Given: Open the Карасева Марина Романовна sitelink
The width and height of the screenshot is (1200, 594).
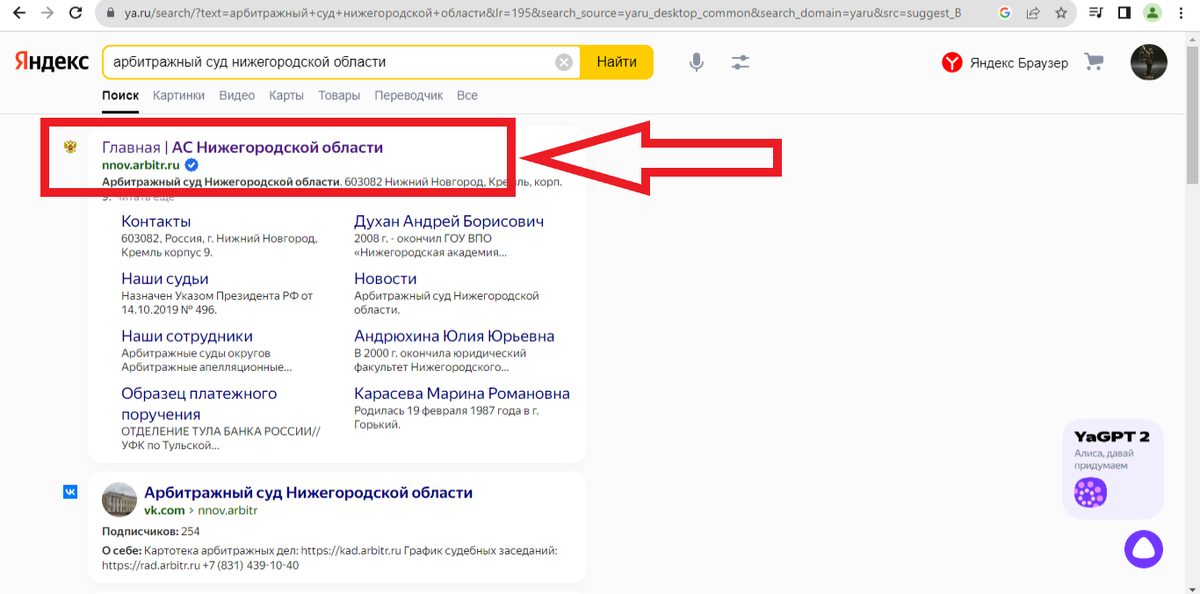Looking at the screenshot, I should click(x=462, y=394).
